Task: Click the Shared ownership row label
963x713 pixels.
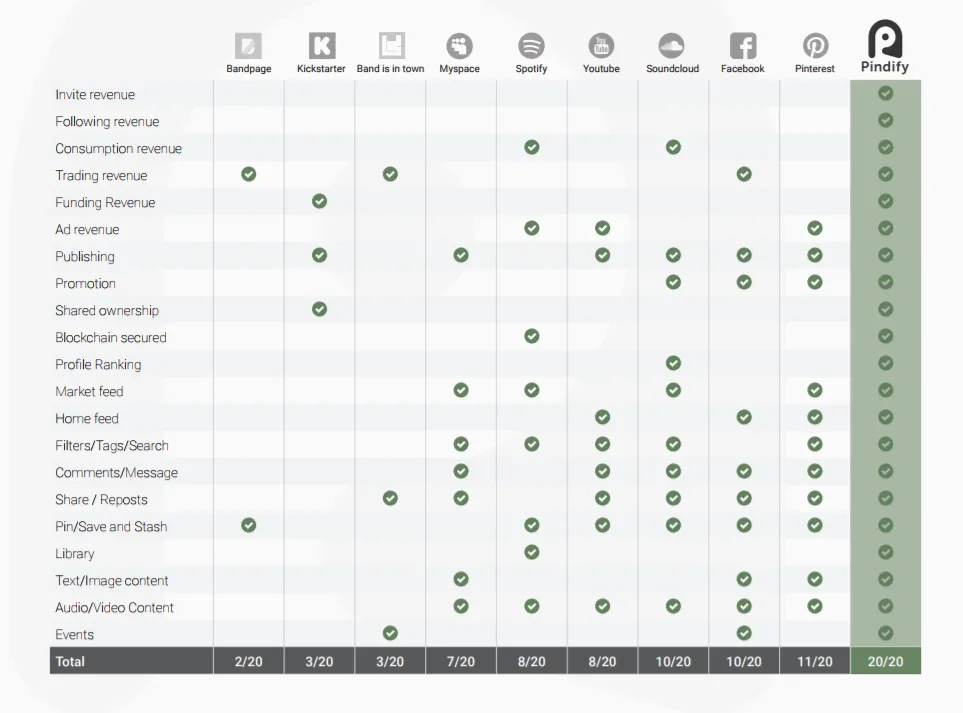Action: coord(107,311)
